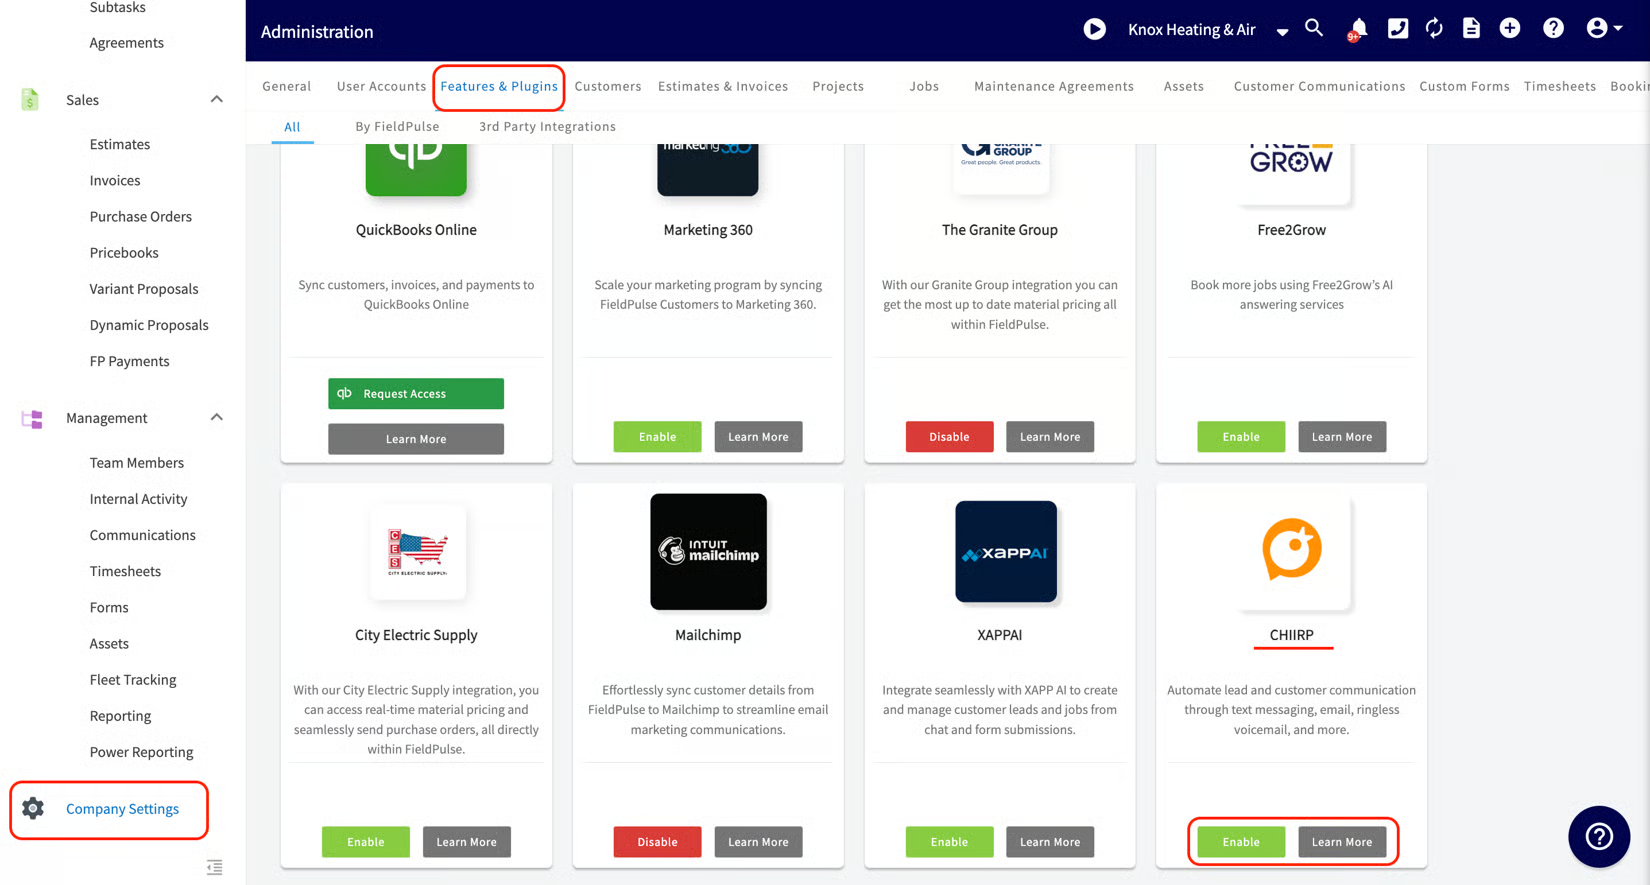The height and width of the screenshot is (885, 1650).
Task: Select the Custom Forms tab
Action: pos(1464,86)
